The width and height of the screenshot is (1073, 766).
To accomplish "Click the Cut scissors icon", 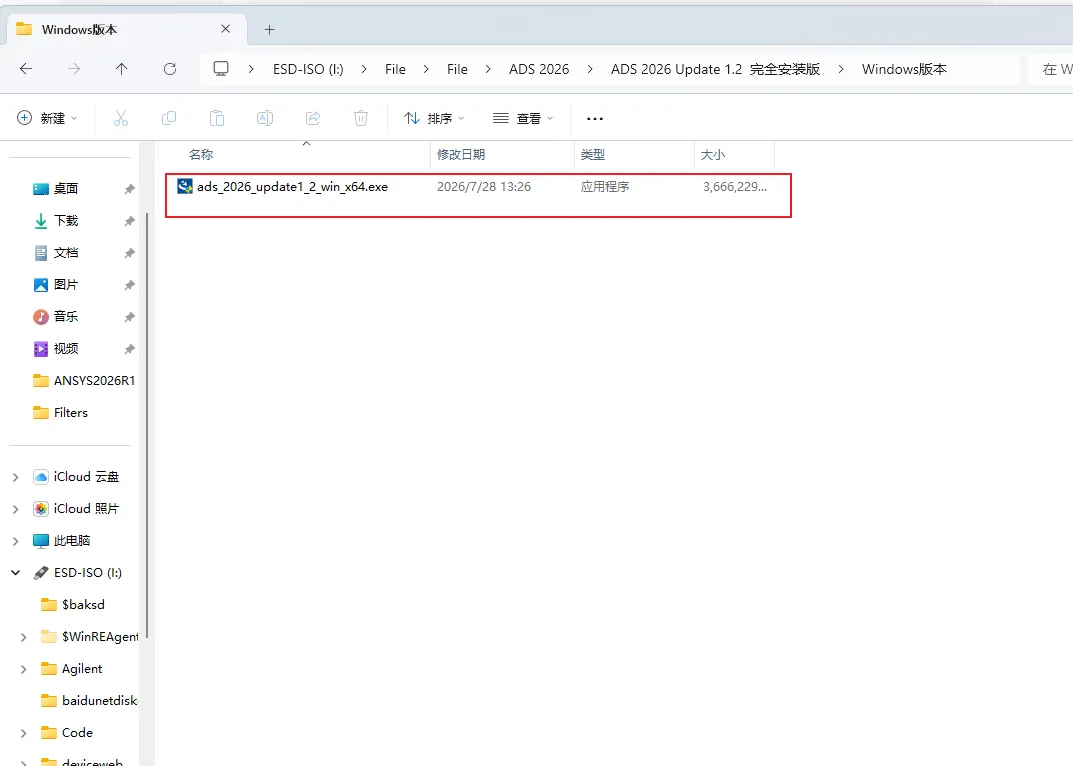I will 121,118.
